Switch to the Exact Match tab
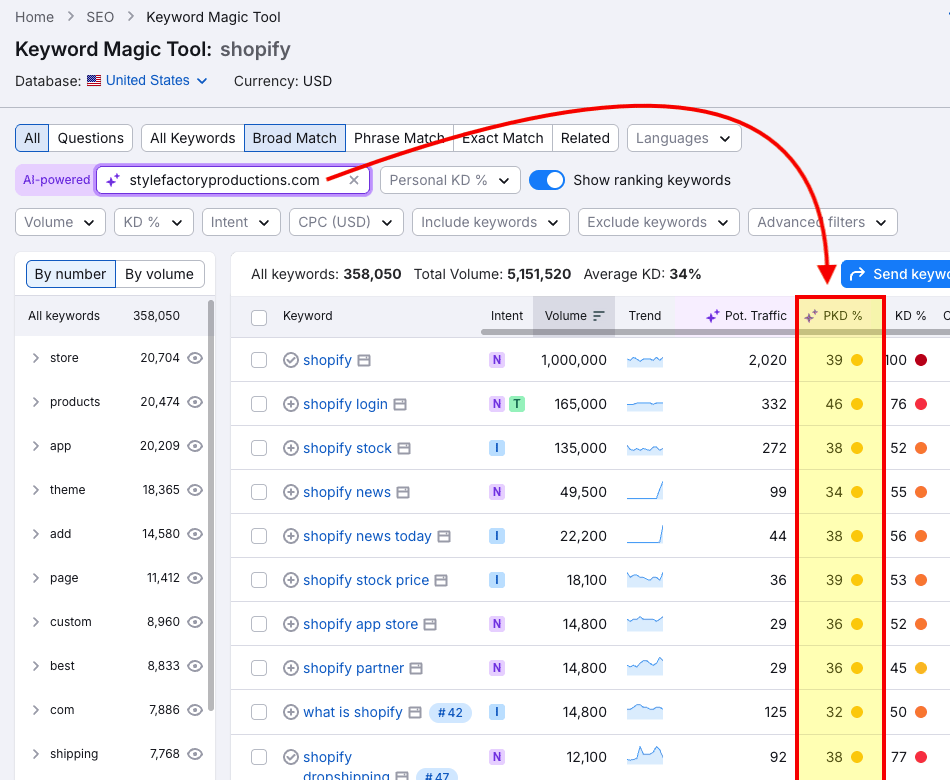Screen dimensions: 950x780 [503, 138]
